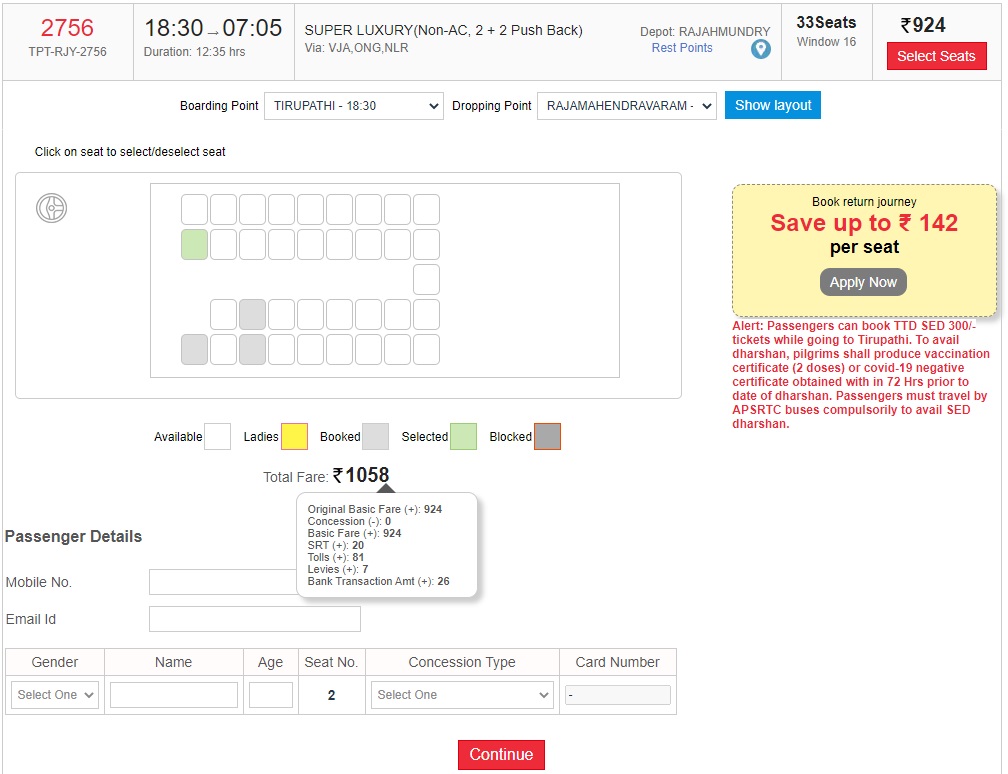Select the lone seat in middle row

(x=426, y=279)
